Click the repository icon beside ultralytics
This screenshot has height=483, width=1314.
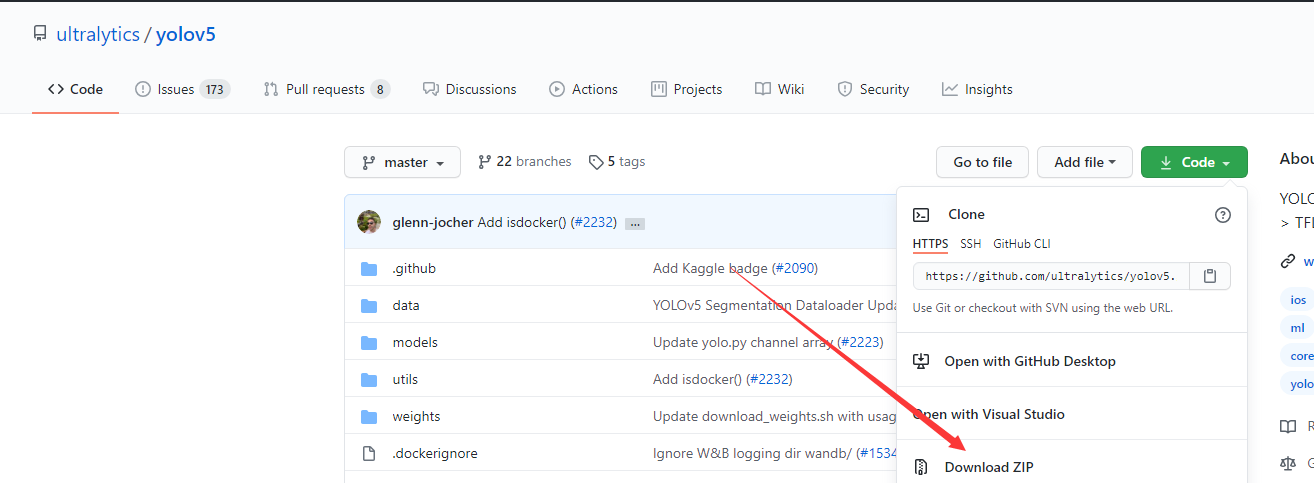pyautogui.click(x=40, y=34)
